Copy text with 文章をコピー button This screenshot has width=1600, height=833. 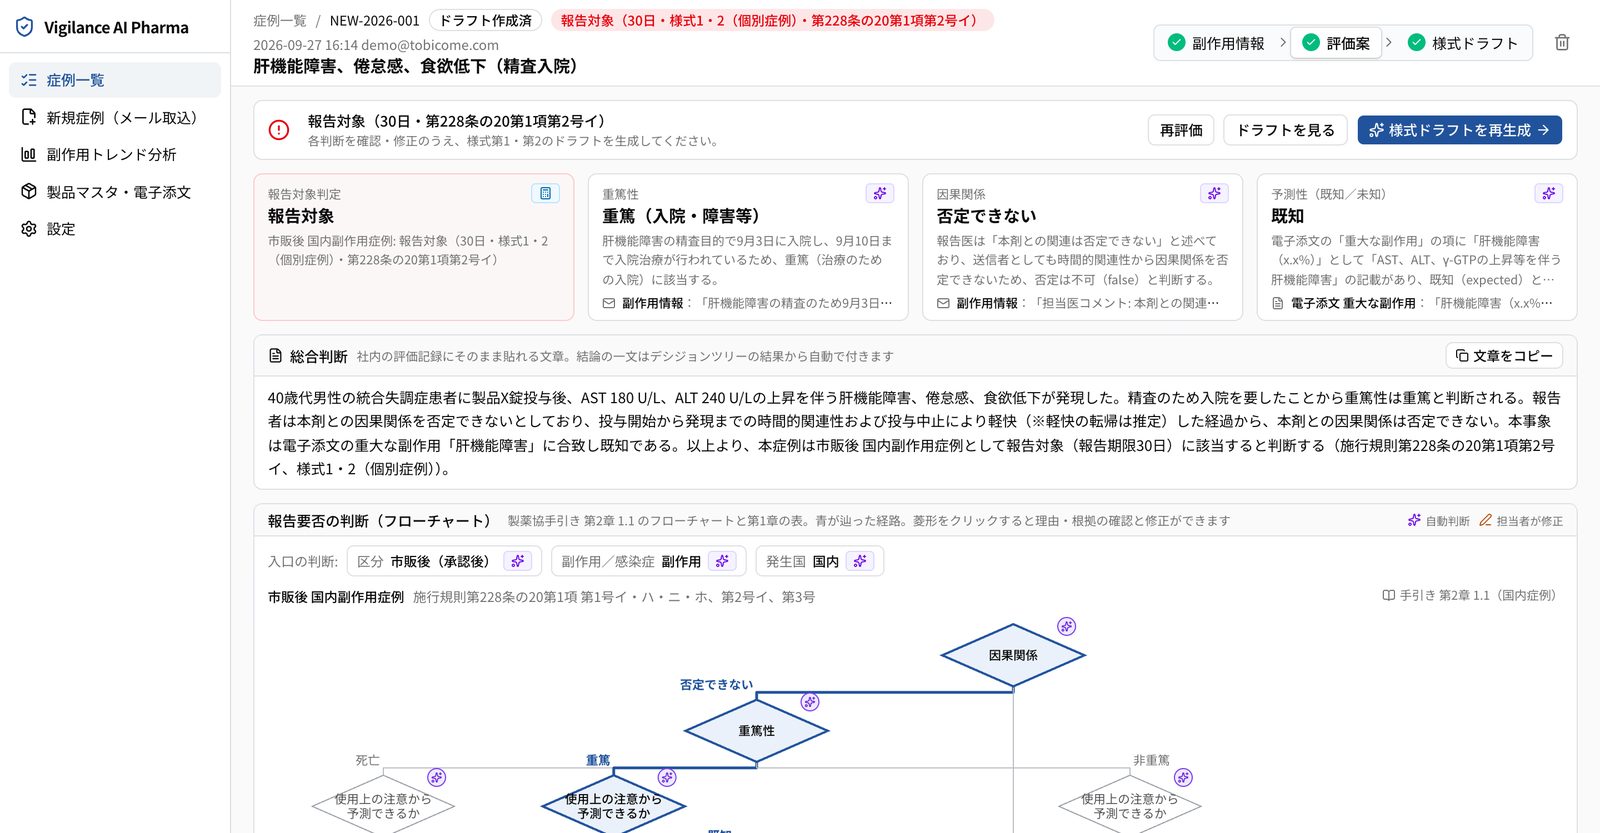tap(1504, 355)
